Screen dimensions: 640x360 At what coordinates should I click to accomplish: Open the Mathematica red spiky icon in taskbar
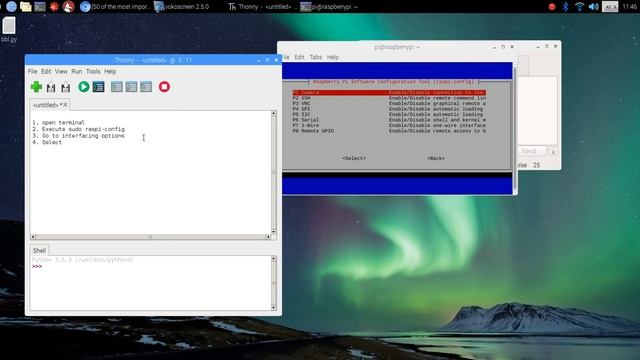tap(54, 7)
